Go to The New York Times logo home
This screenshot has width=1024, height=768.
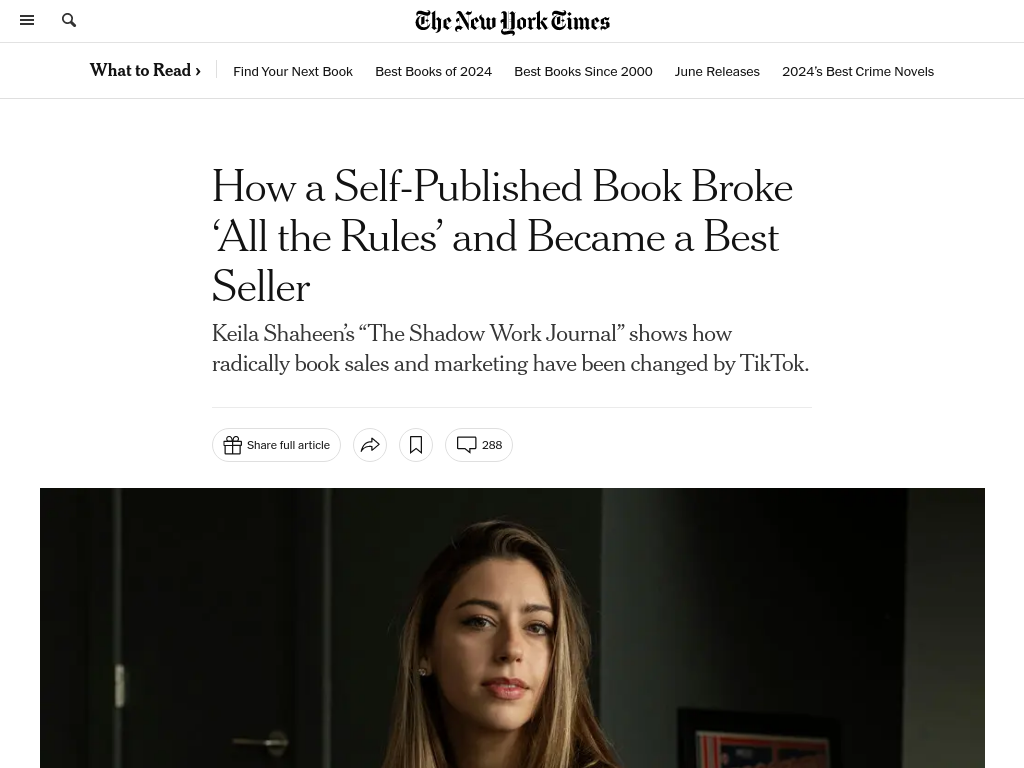pyautogui.click(x=512, y=22)
